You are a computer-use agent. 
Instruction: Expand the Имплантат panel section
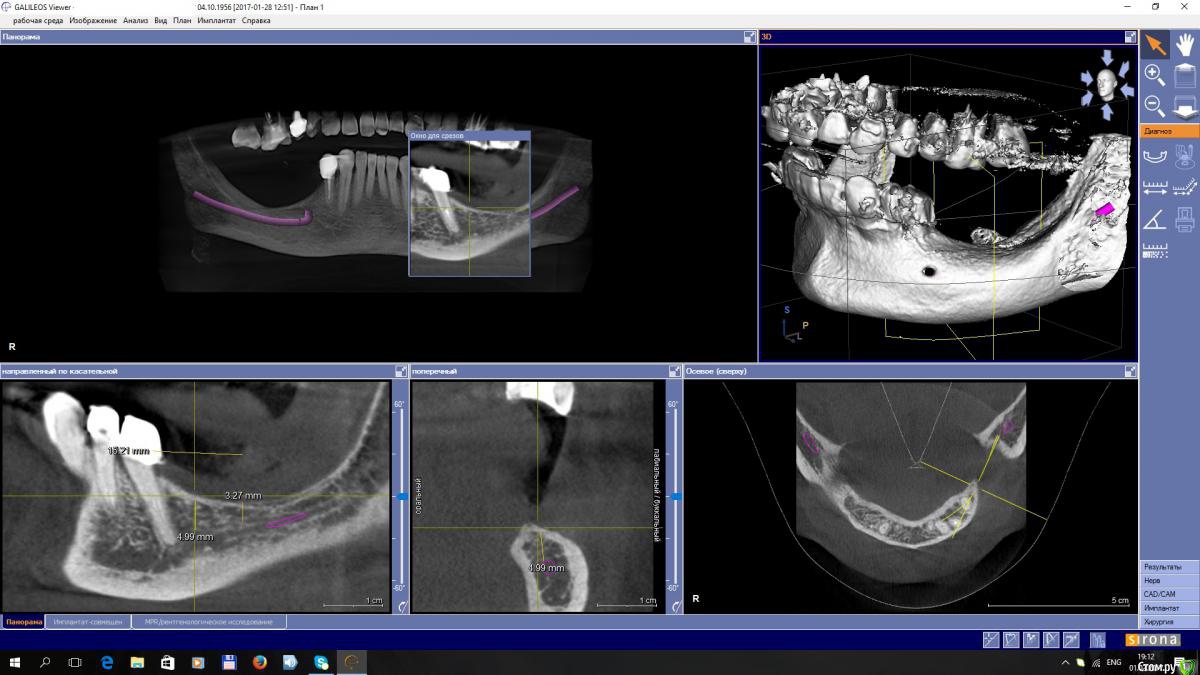[1169, 608]
